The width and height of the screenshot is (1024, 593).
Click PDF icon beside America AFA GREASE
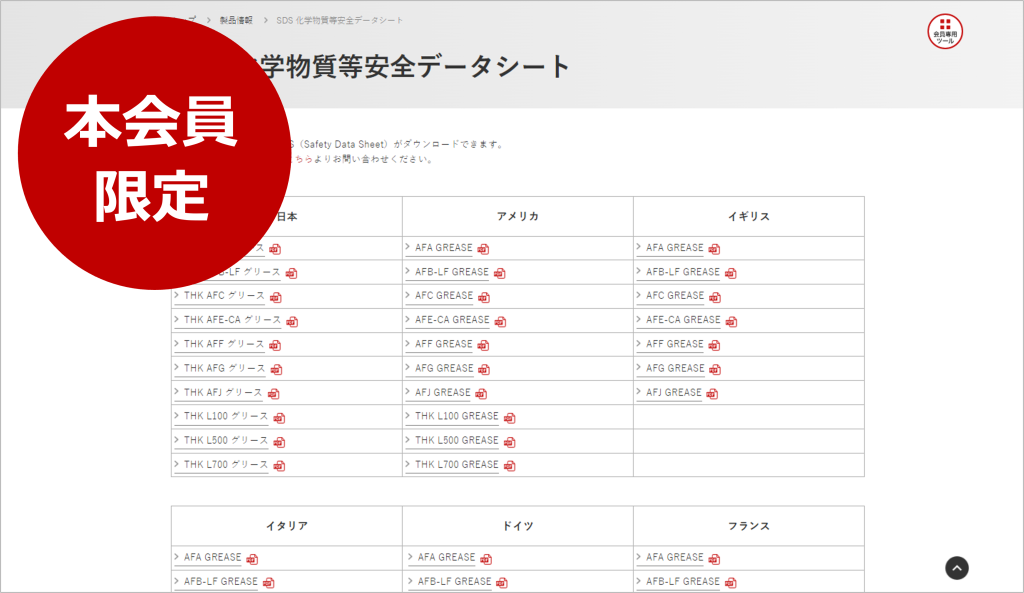(x=483, y=249)
